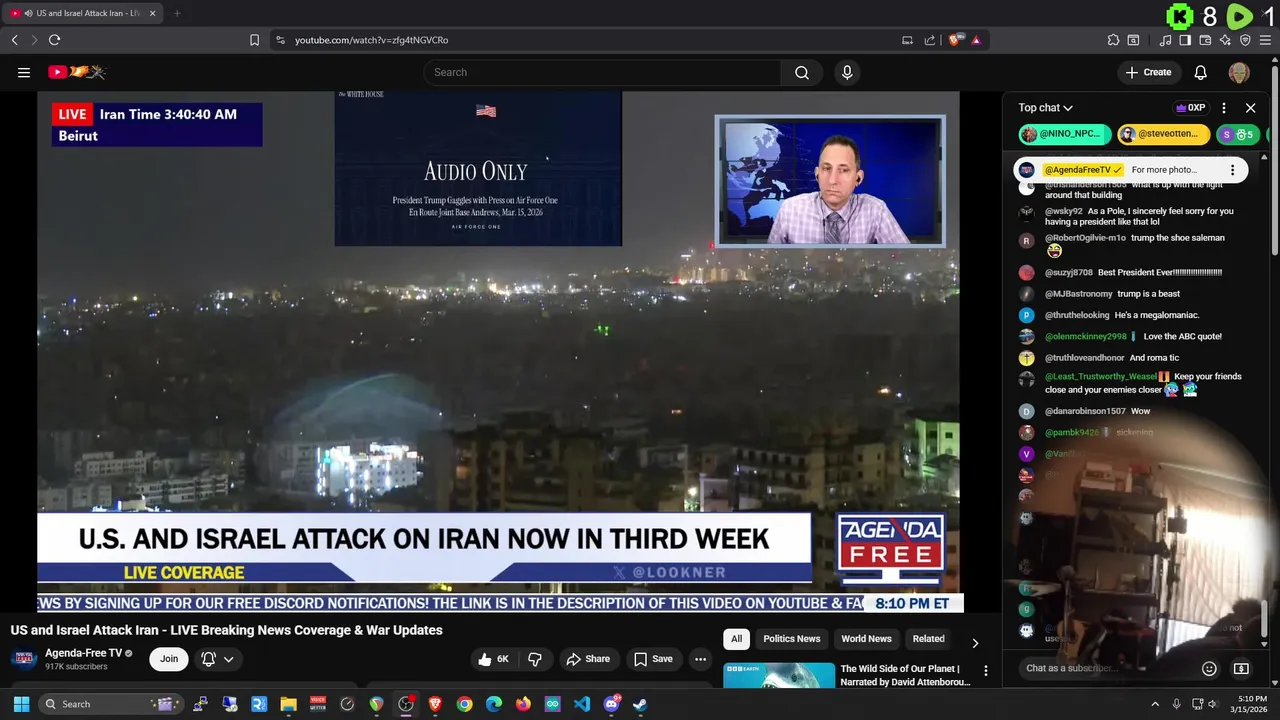Expand the notification bell dropdown next to Join
Image resolution: width=1280 pixels, height=720 pixels.
pyautogui.click(x=229, y=659)
